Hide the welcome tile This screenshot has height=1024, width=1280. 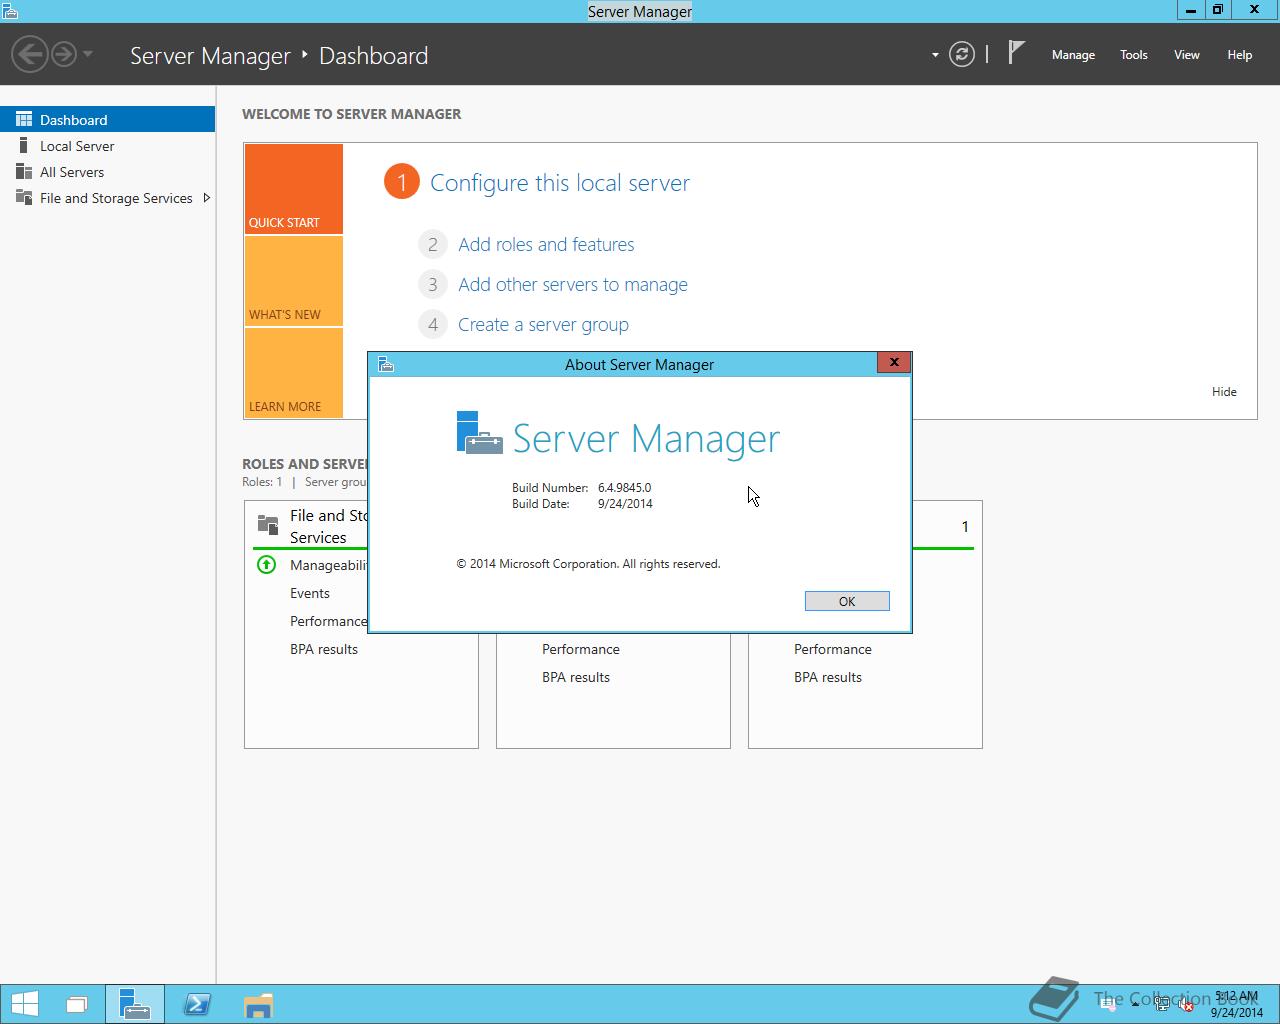click(1224, 392)
